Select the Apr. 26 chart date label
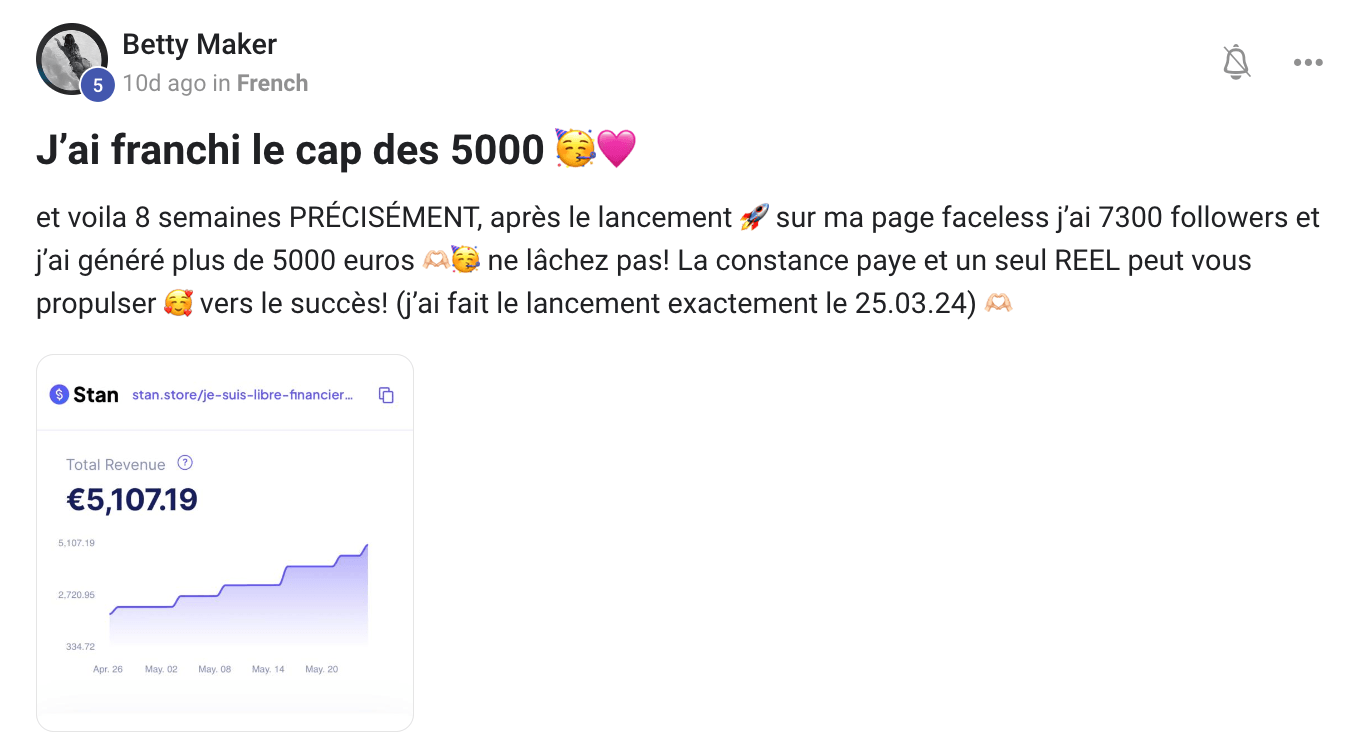The width and height of the screenshot is (1362, 748). [108, 669]
